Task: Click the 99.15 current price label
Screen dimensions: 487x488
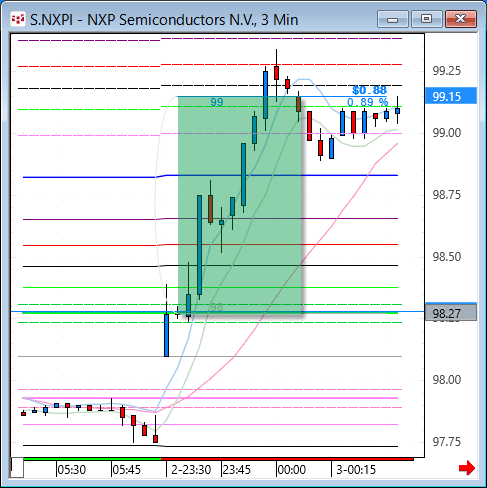Action: [x=451, y=96]
